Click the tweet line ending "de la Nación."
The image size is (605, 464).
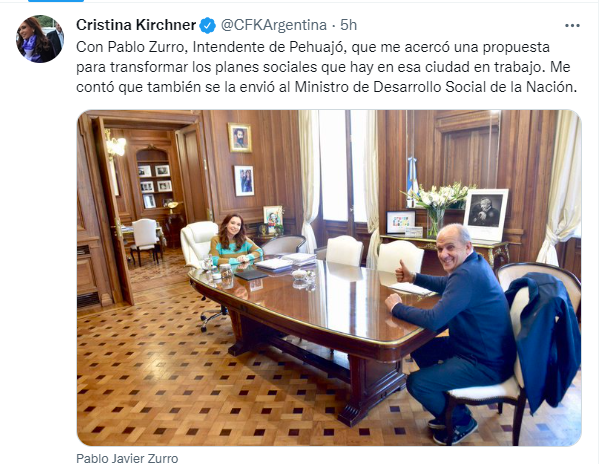pos(326,87)
